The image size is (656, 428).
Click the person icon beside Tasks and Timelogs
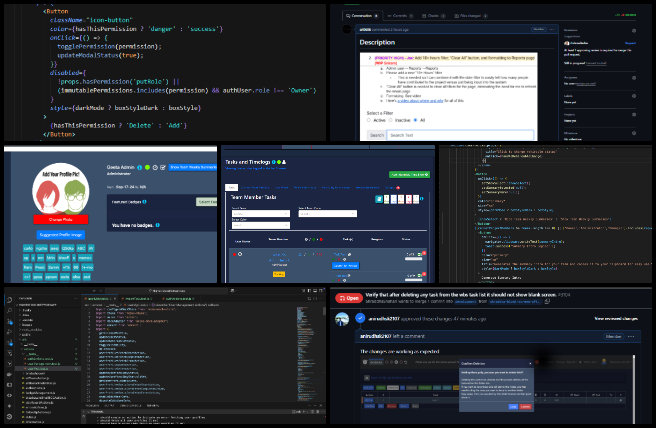[x=284, y=162]
